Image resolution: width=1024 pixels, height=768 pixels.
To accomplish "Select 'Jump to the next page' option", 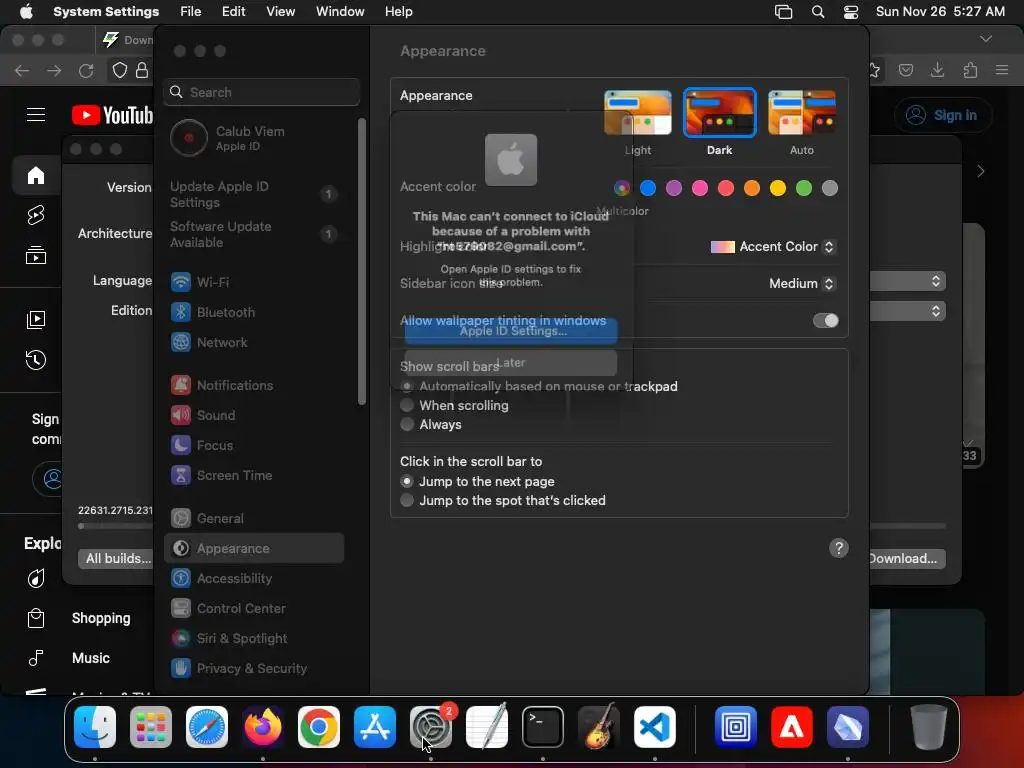I will 407,481.
